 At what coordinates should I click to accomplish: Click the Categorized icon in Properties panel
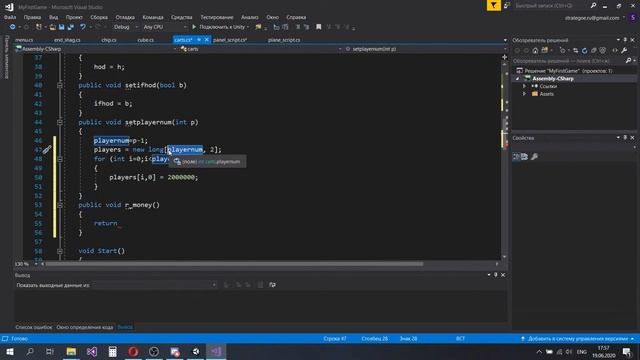point(516,157)
